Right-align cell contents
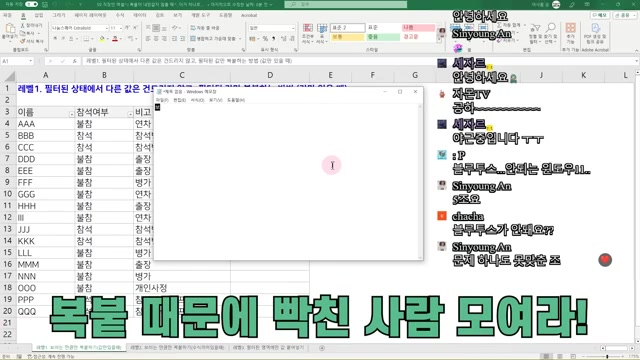Screen dimensions: 640x360 tap(164, 38)
